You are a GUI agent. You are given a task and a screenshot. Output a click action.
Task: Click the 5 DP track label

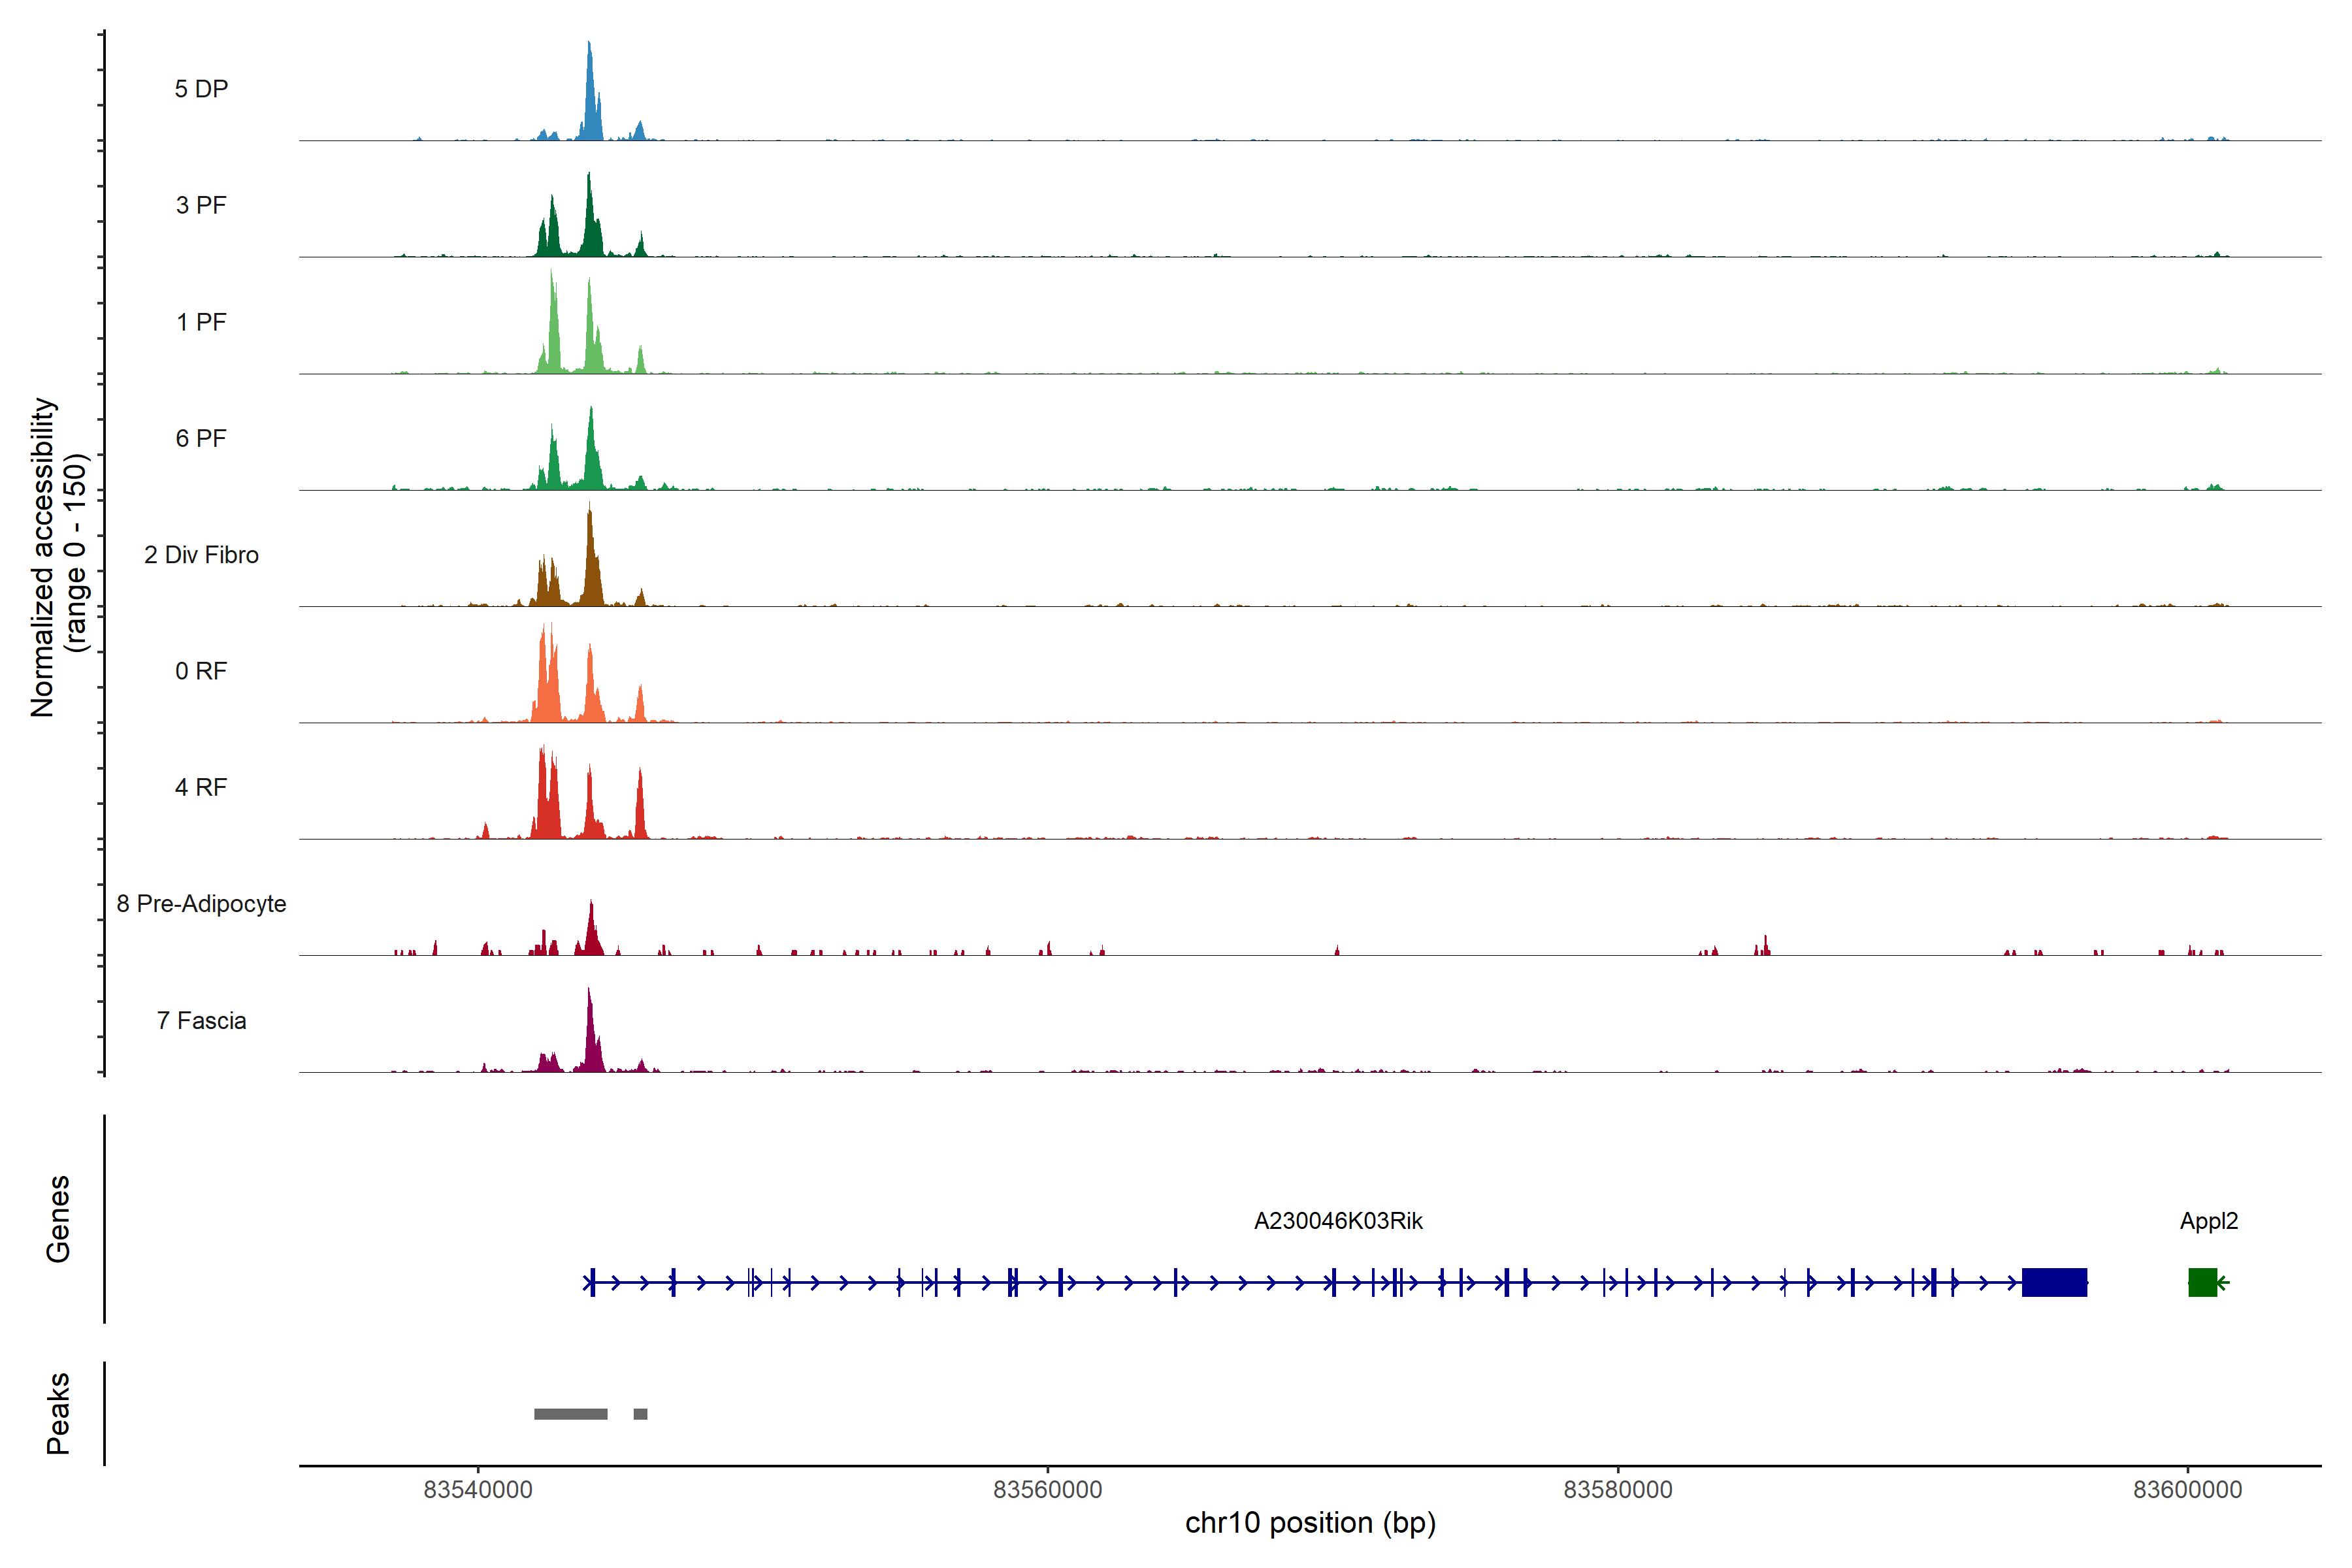(201, 89)
